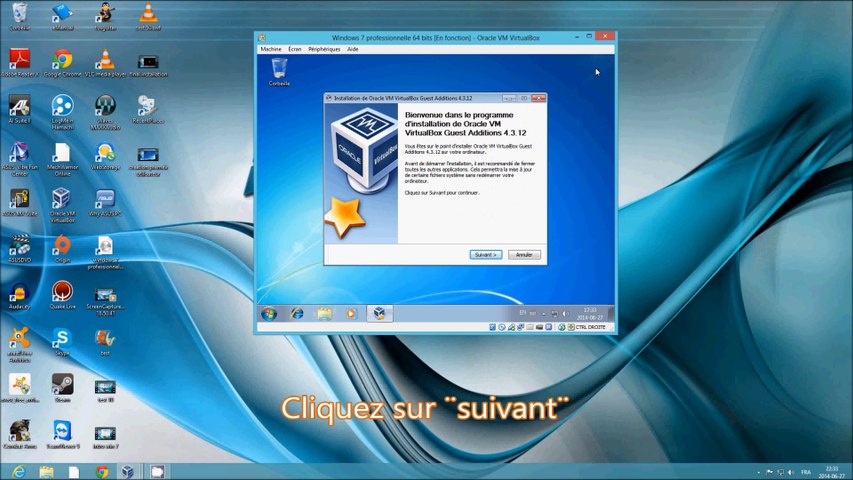Select the WebStorage desktop shortcut
This screenshot has height=480, width=853.
[x=105, y=156]
